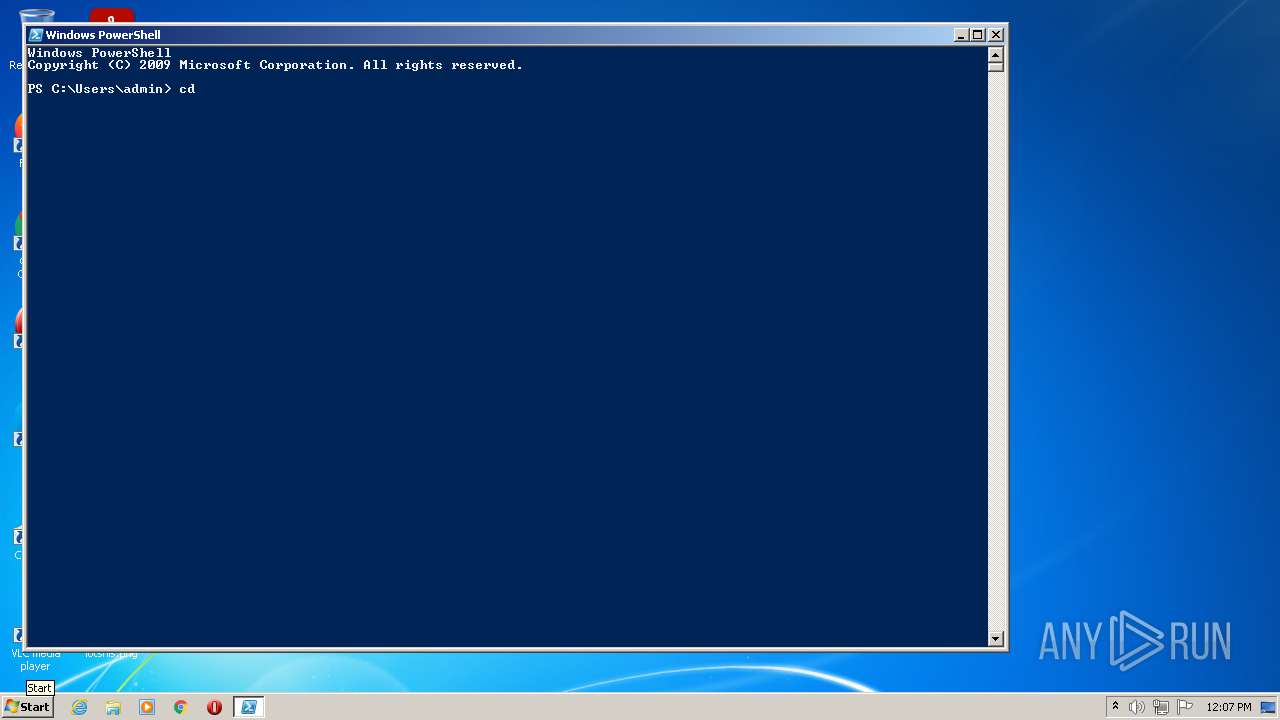
Task: Select the PowerShell taskbar button
Action: (x=248, y=707)
